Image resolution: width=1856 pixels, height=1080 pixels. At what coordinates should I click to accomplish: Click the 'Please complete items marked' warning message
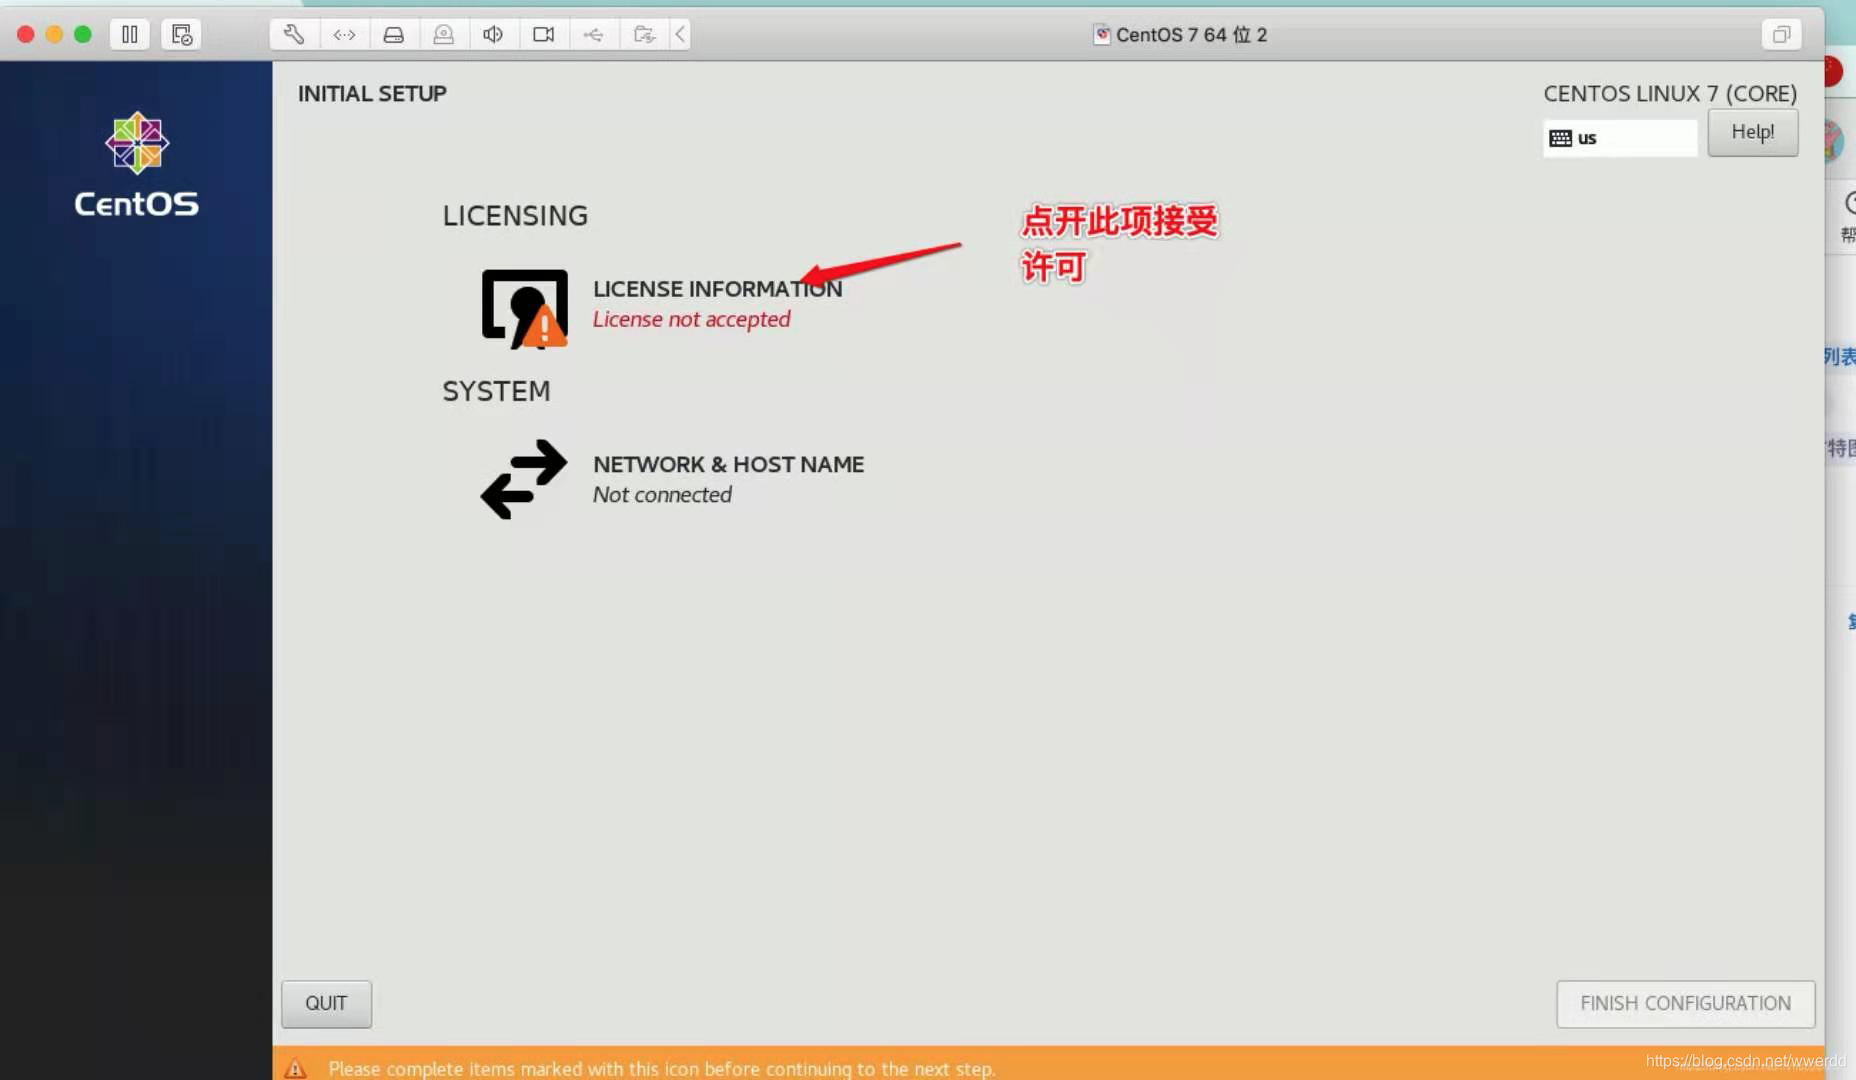pos(662,1068)
